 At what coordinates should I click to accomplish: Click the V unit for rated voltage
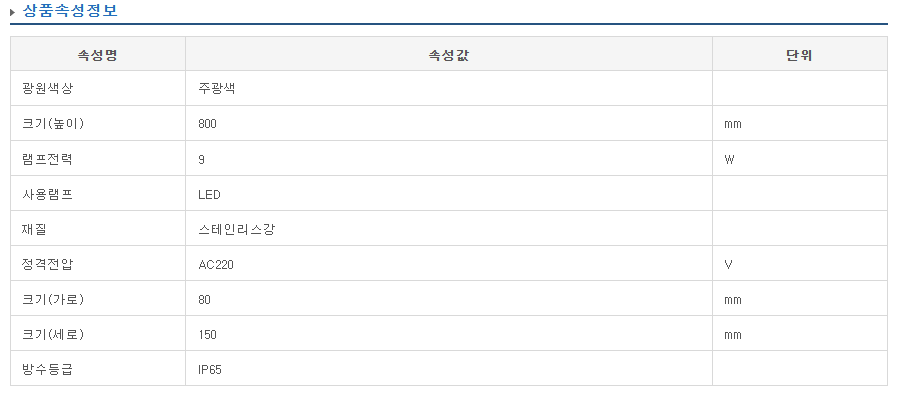point(728,264)
